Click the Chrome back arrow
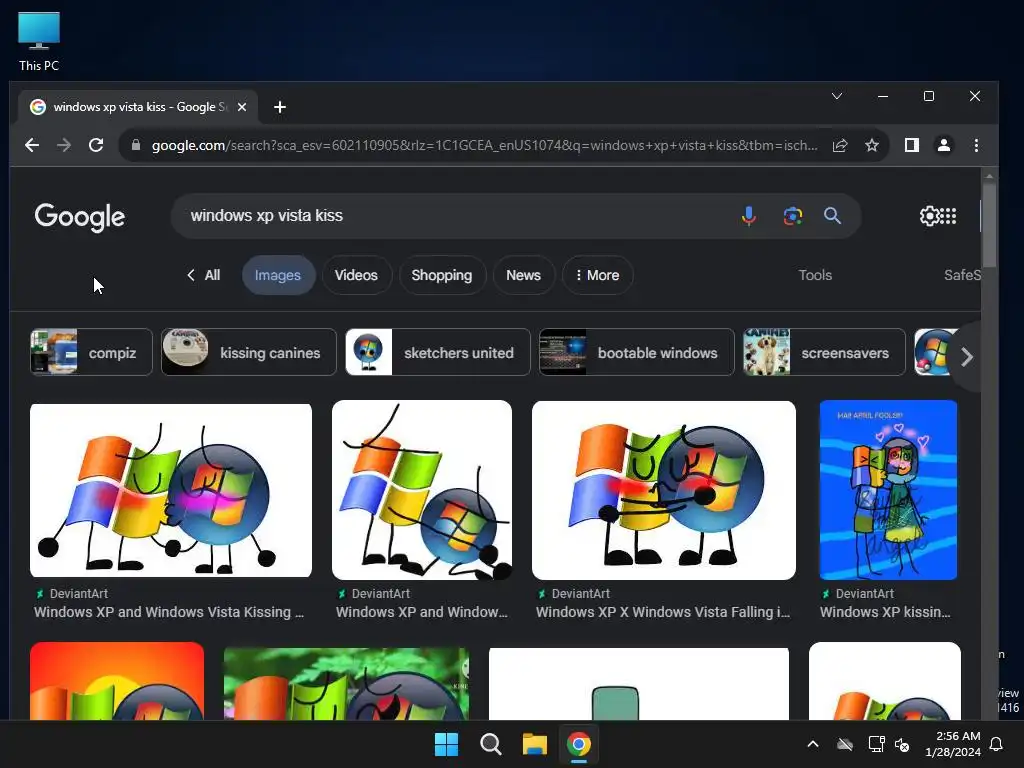 click(31, 145)
